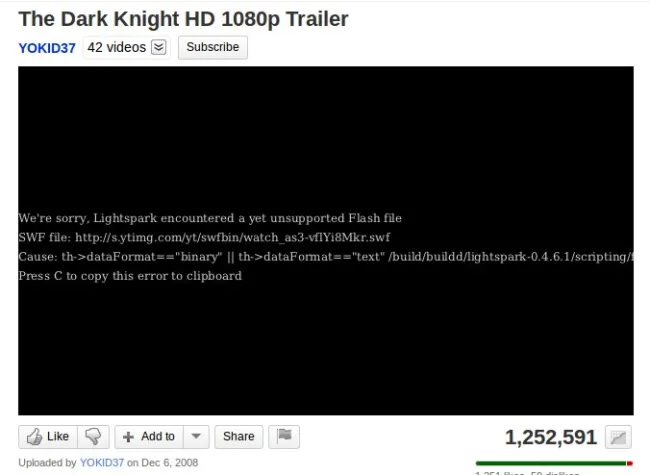Viewport: 650px width, 475px height.
Task: Click the Lightspark unsupported Flash file message
Action: [x=210, y=218]
